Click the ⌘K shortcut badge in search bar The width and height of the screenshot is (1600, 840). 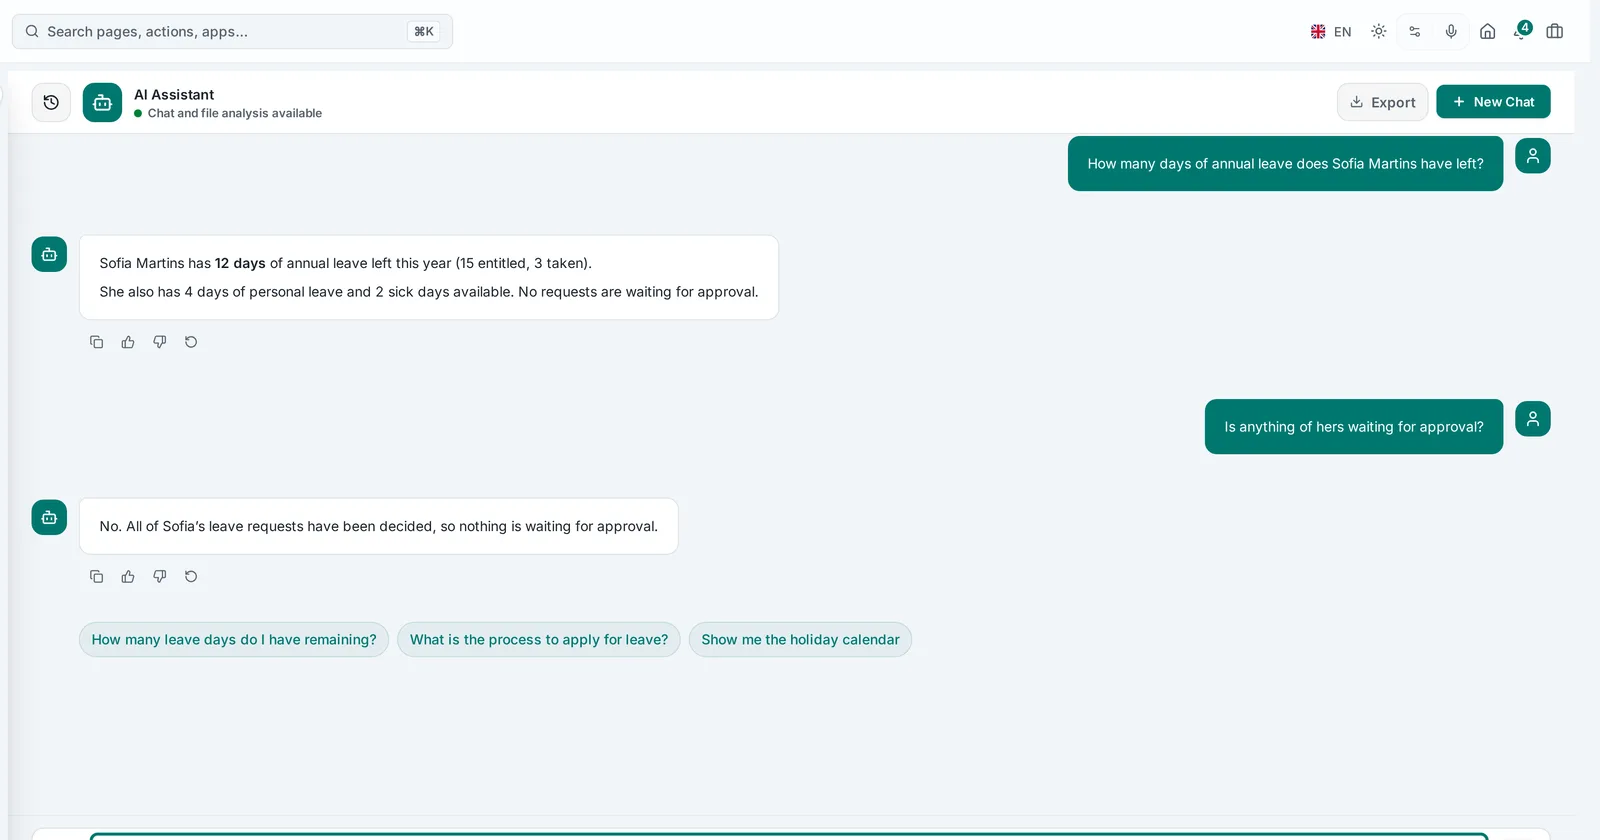(424, 32)
